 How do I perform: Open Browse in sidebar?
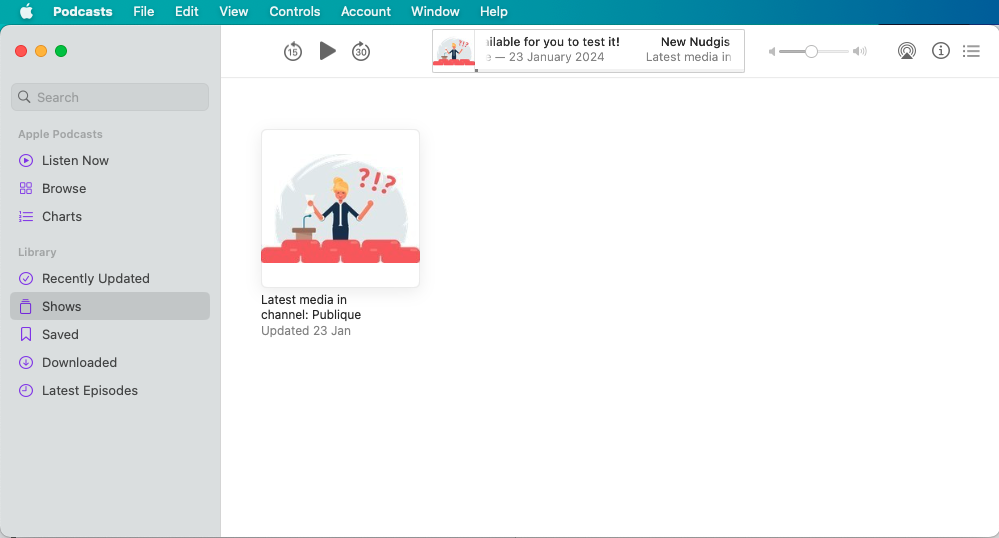tap(110, 189)
